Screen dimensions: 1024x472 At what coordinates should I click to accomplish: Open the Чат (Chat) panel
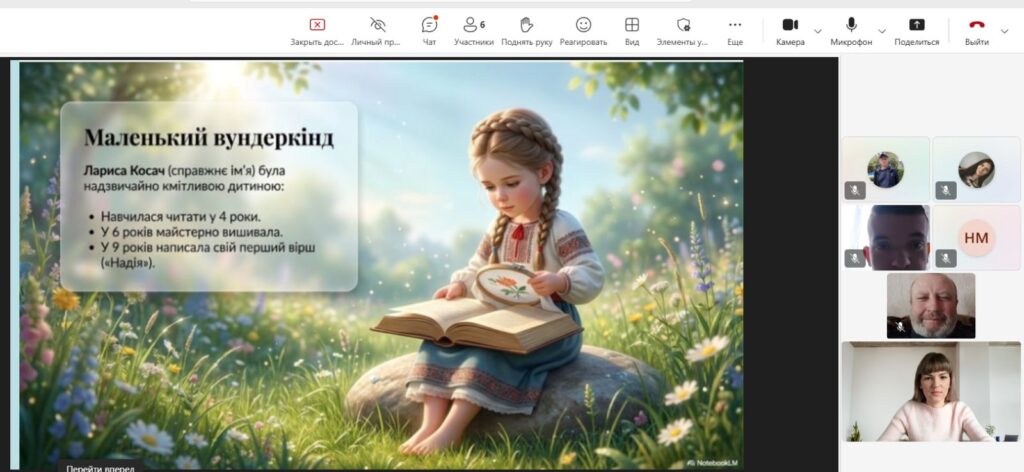coord(429,26)
